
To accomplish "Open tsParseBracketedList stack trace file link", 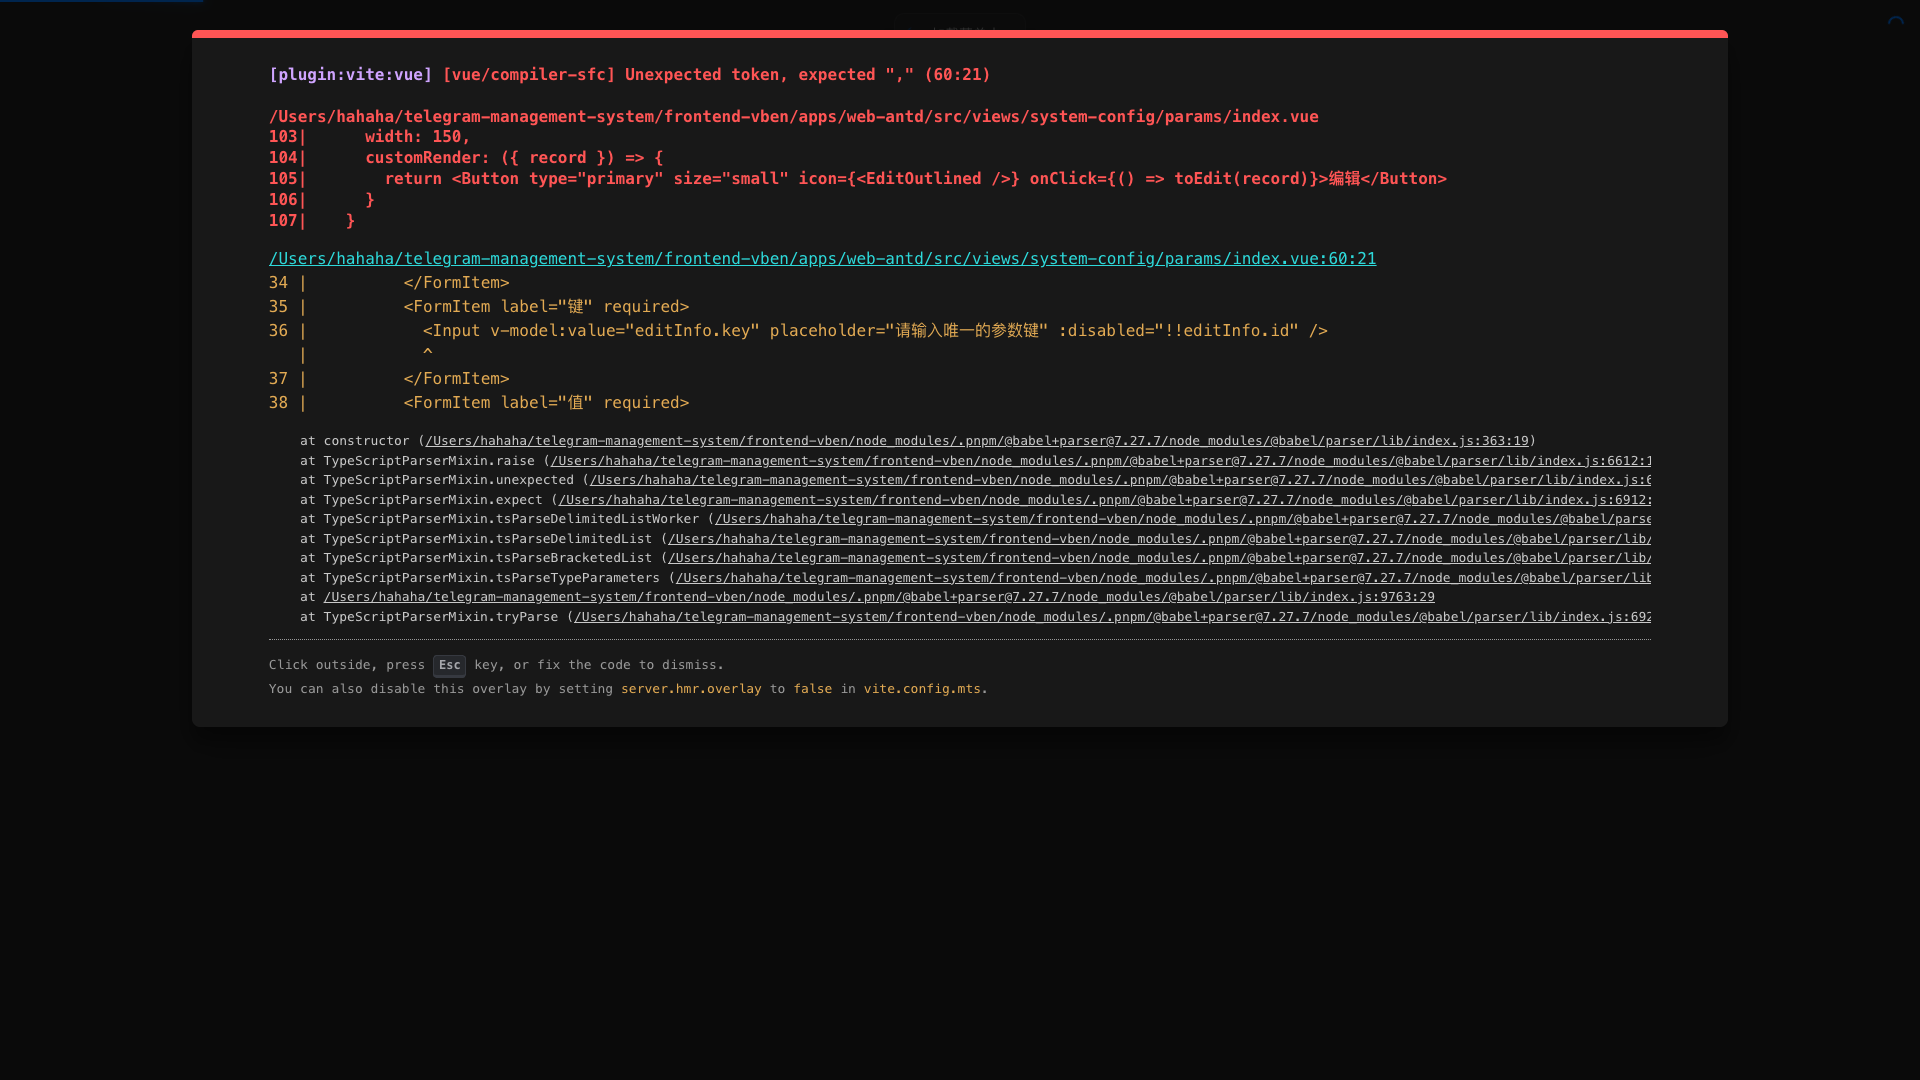I will click(x=1158, y=558).
